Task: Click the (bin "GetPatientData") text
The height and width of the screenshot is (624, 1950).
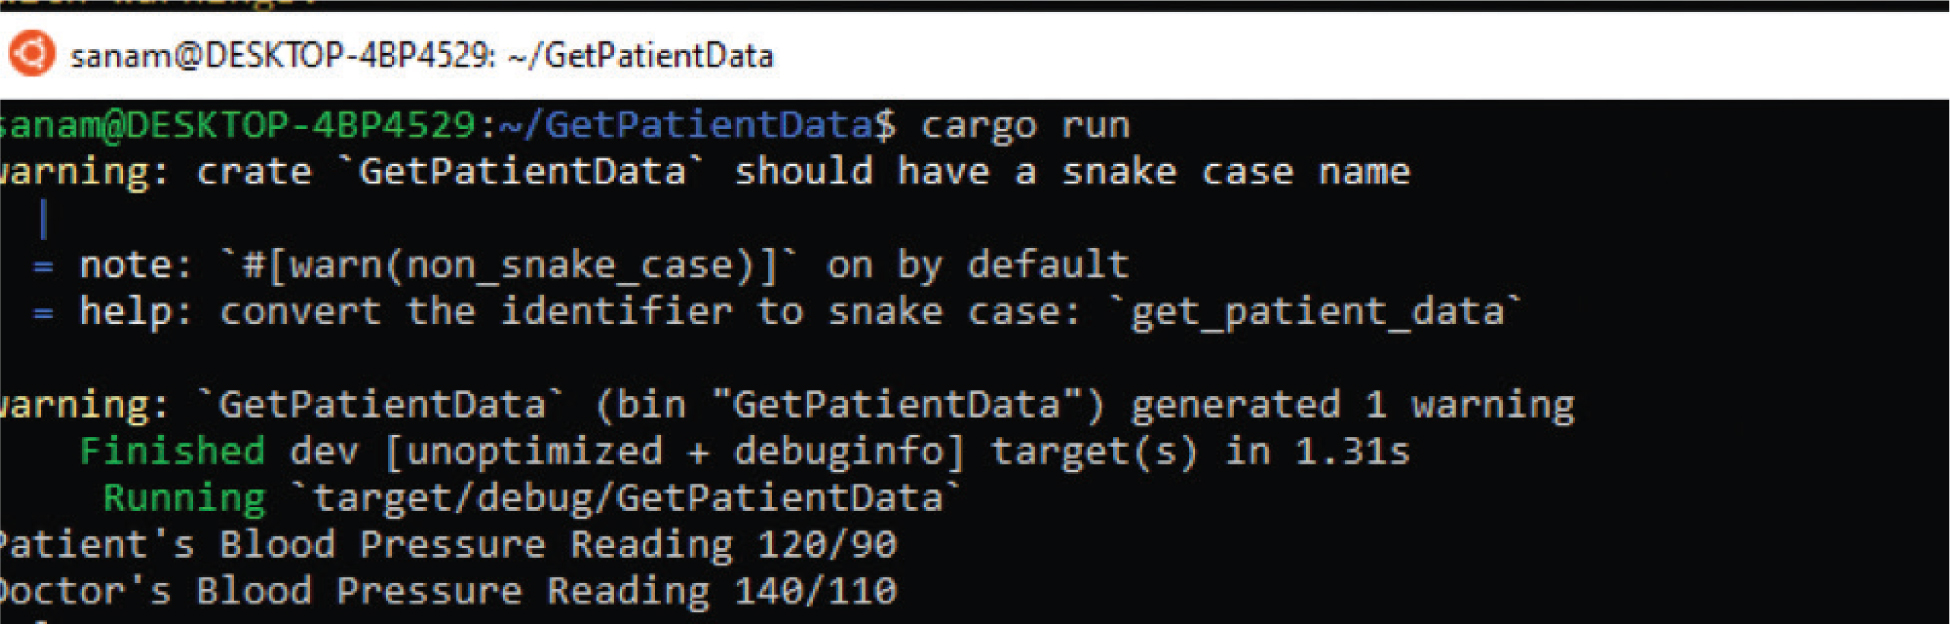Action: tap(850, 405)
